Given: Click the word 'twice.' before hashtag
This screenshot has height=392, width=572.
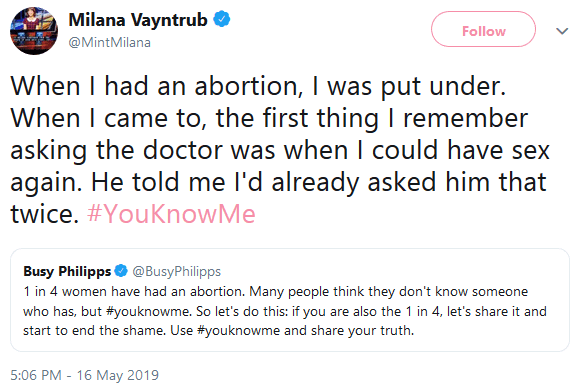Looking at the screenshot, I should point(45,214).
